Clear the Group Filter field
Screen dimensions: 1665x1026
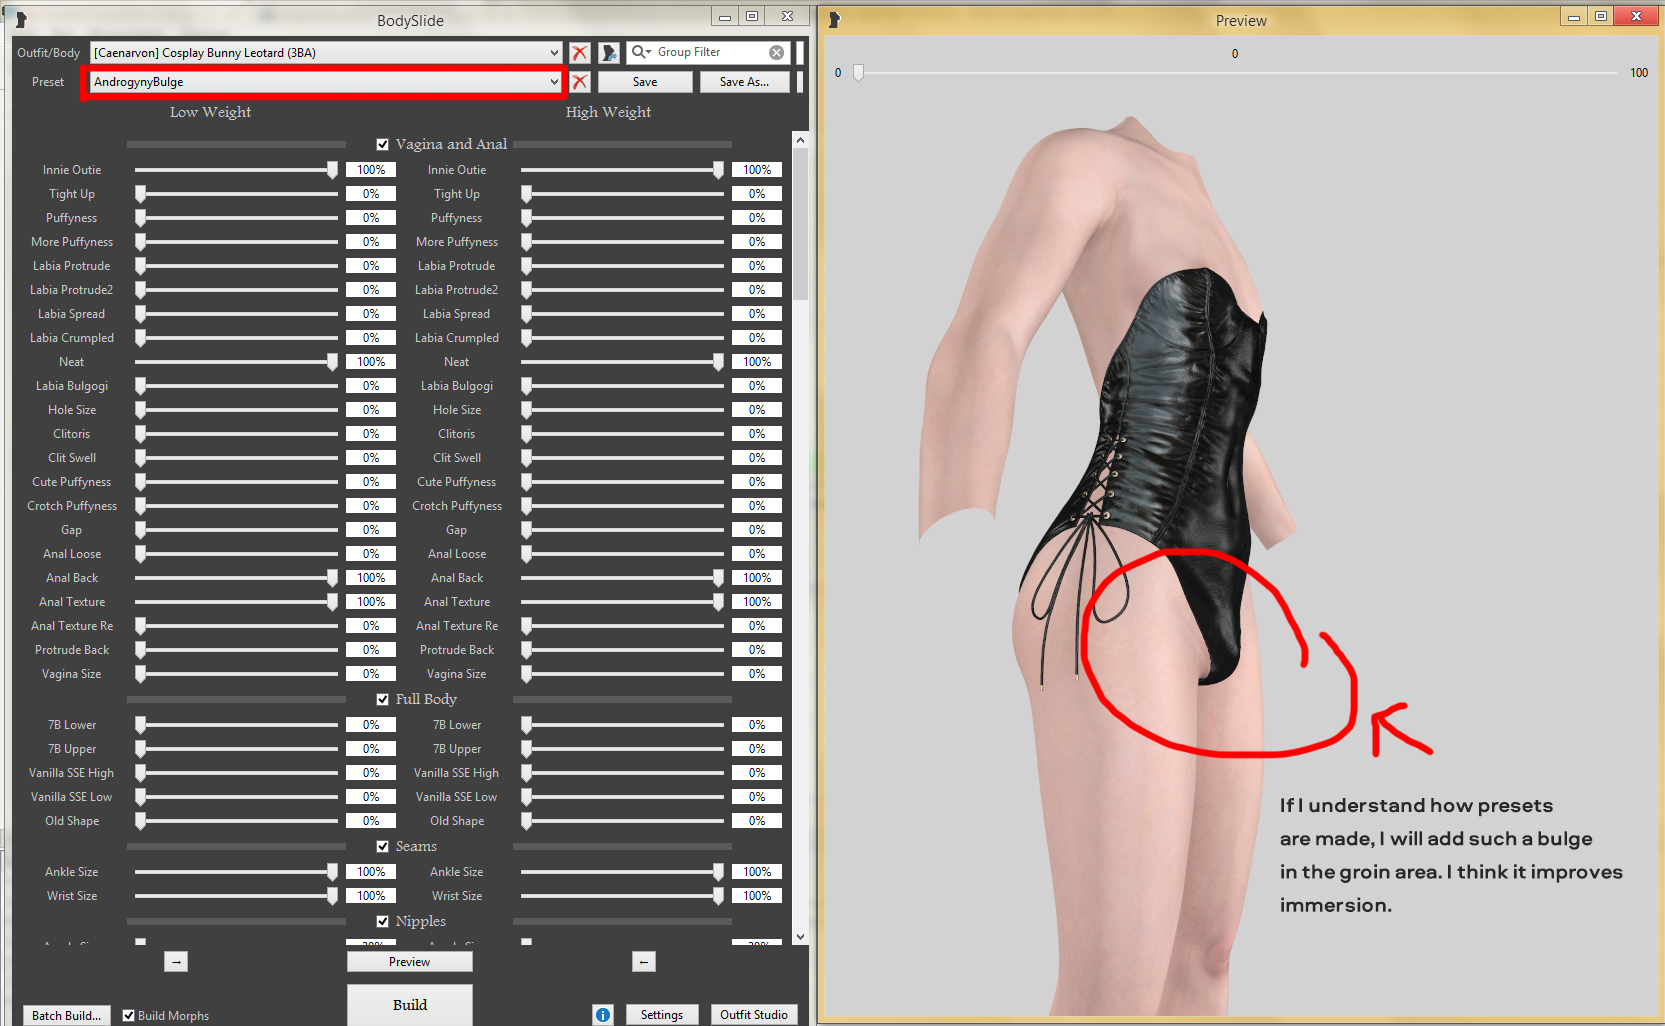(x=777, y=52)
